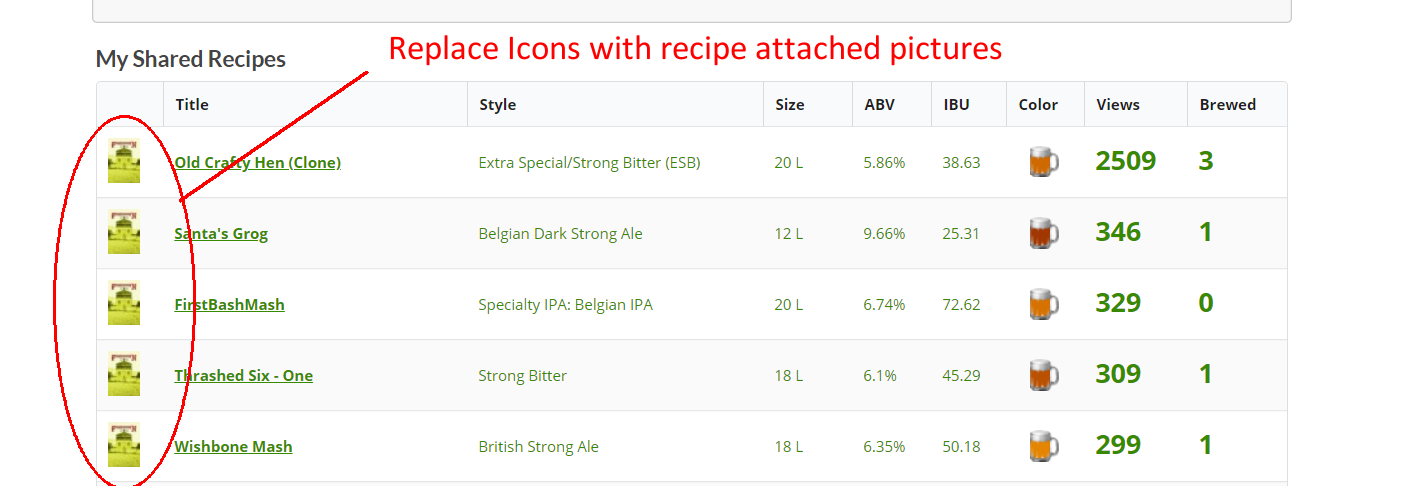Click the beer mug icon in Thrashed Six row
The height and width of the screenshot is (486, 1416).
(x=1044, y=375)
